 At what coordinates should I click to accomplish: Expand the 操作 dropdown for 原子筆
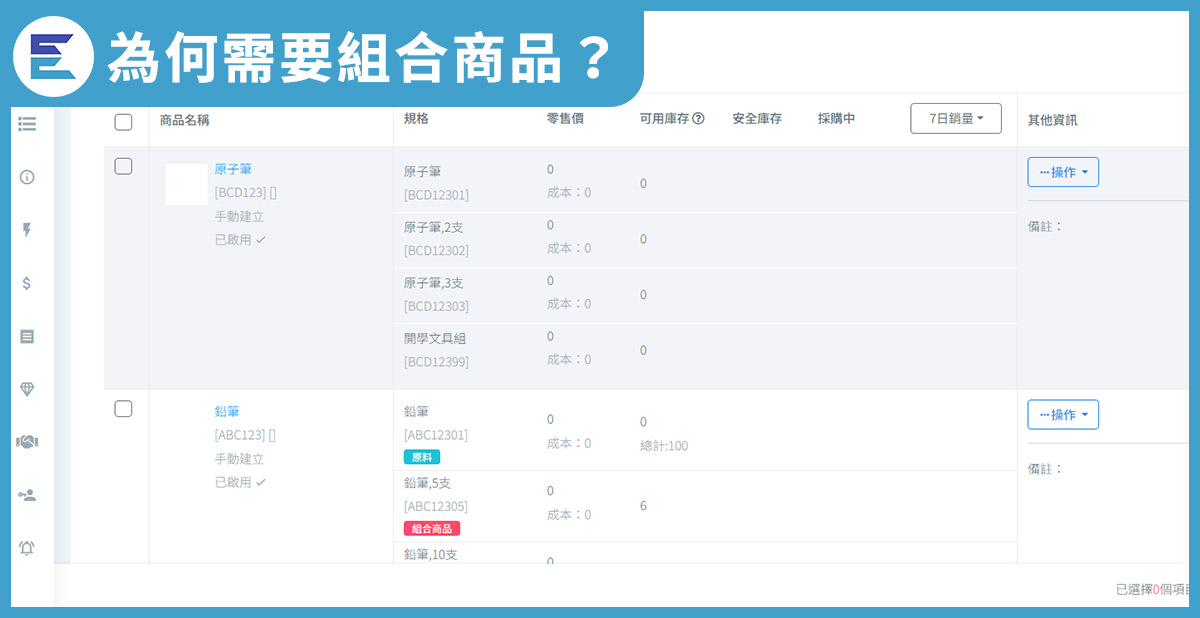(x=1062, y=172)
